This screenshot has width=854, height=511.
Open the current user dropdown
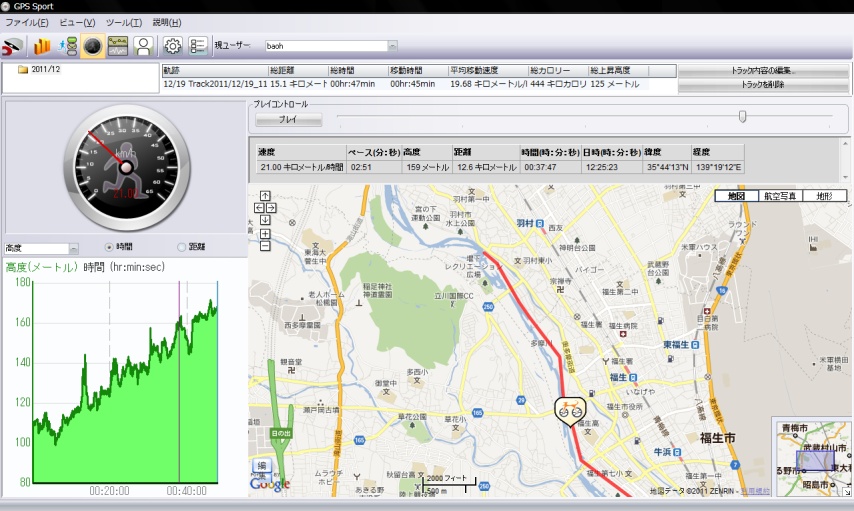click(x=392, y=45)
